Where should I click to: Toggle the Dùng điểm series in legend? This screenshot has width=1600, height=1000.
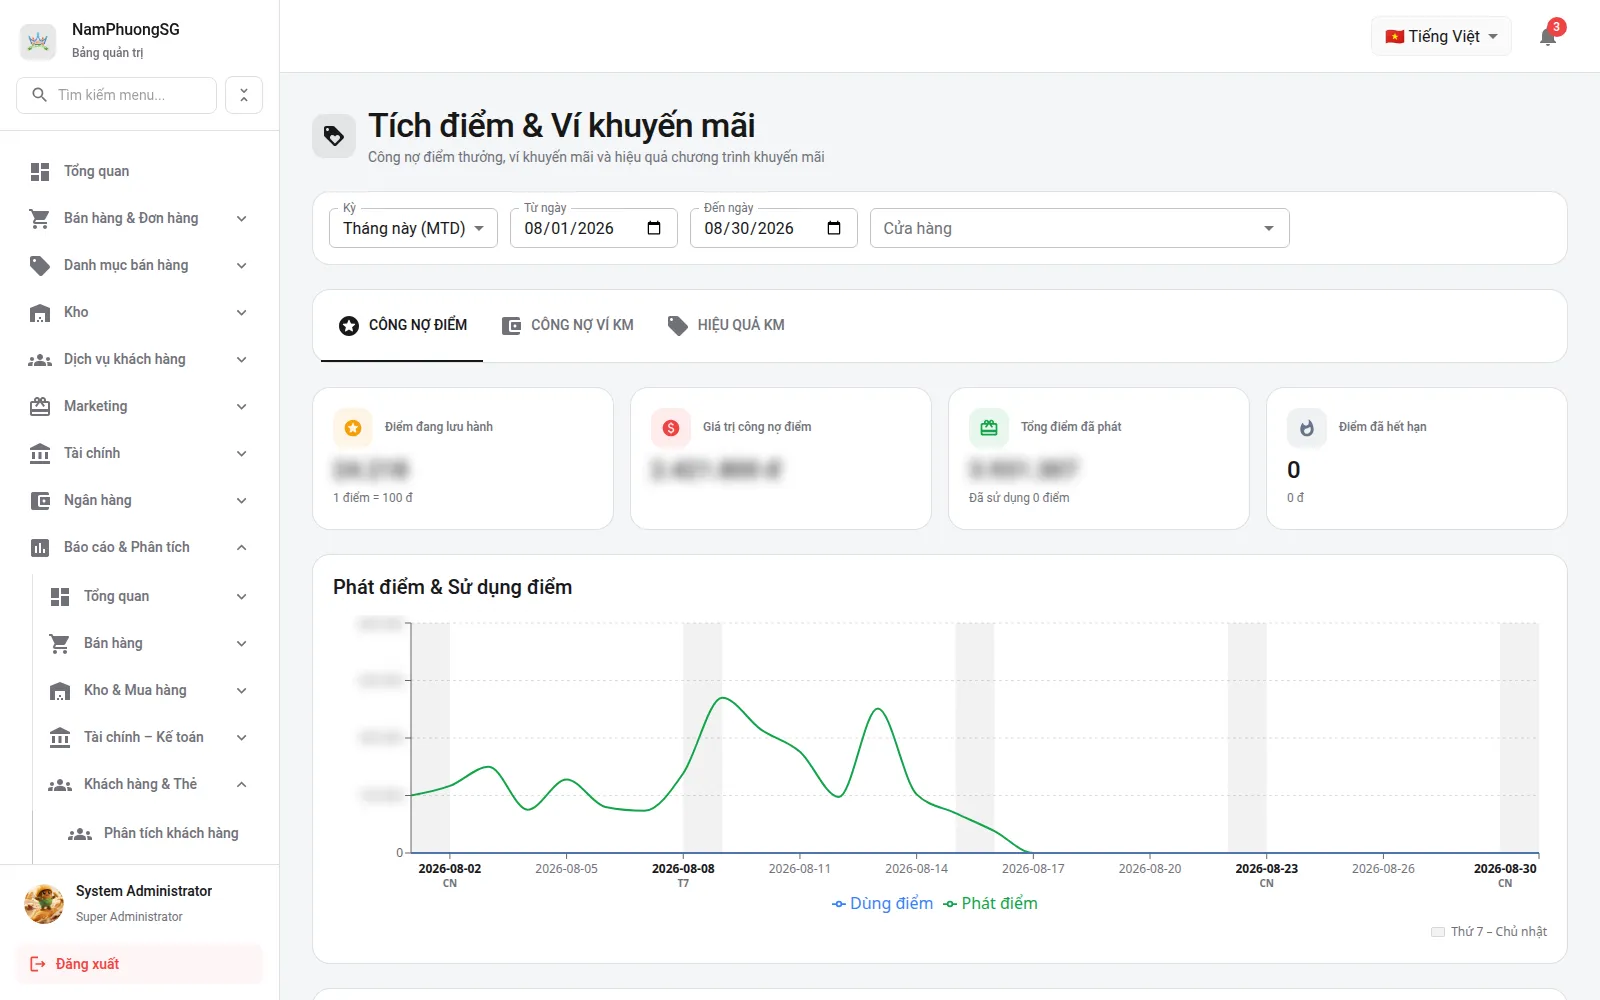882,903
